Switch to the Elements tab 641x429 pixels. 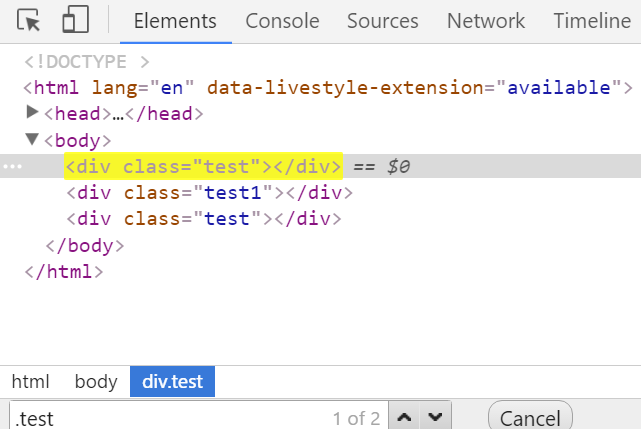click(175, 21)
